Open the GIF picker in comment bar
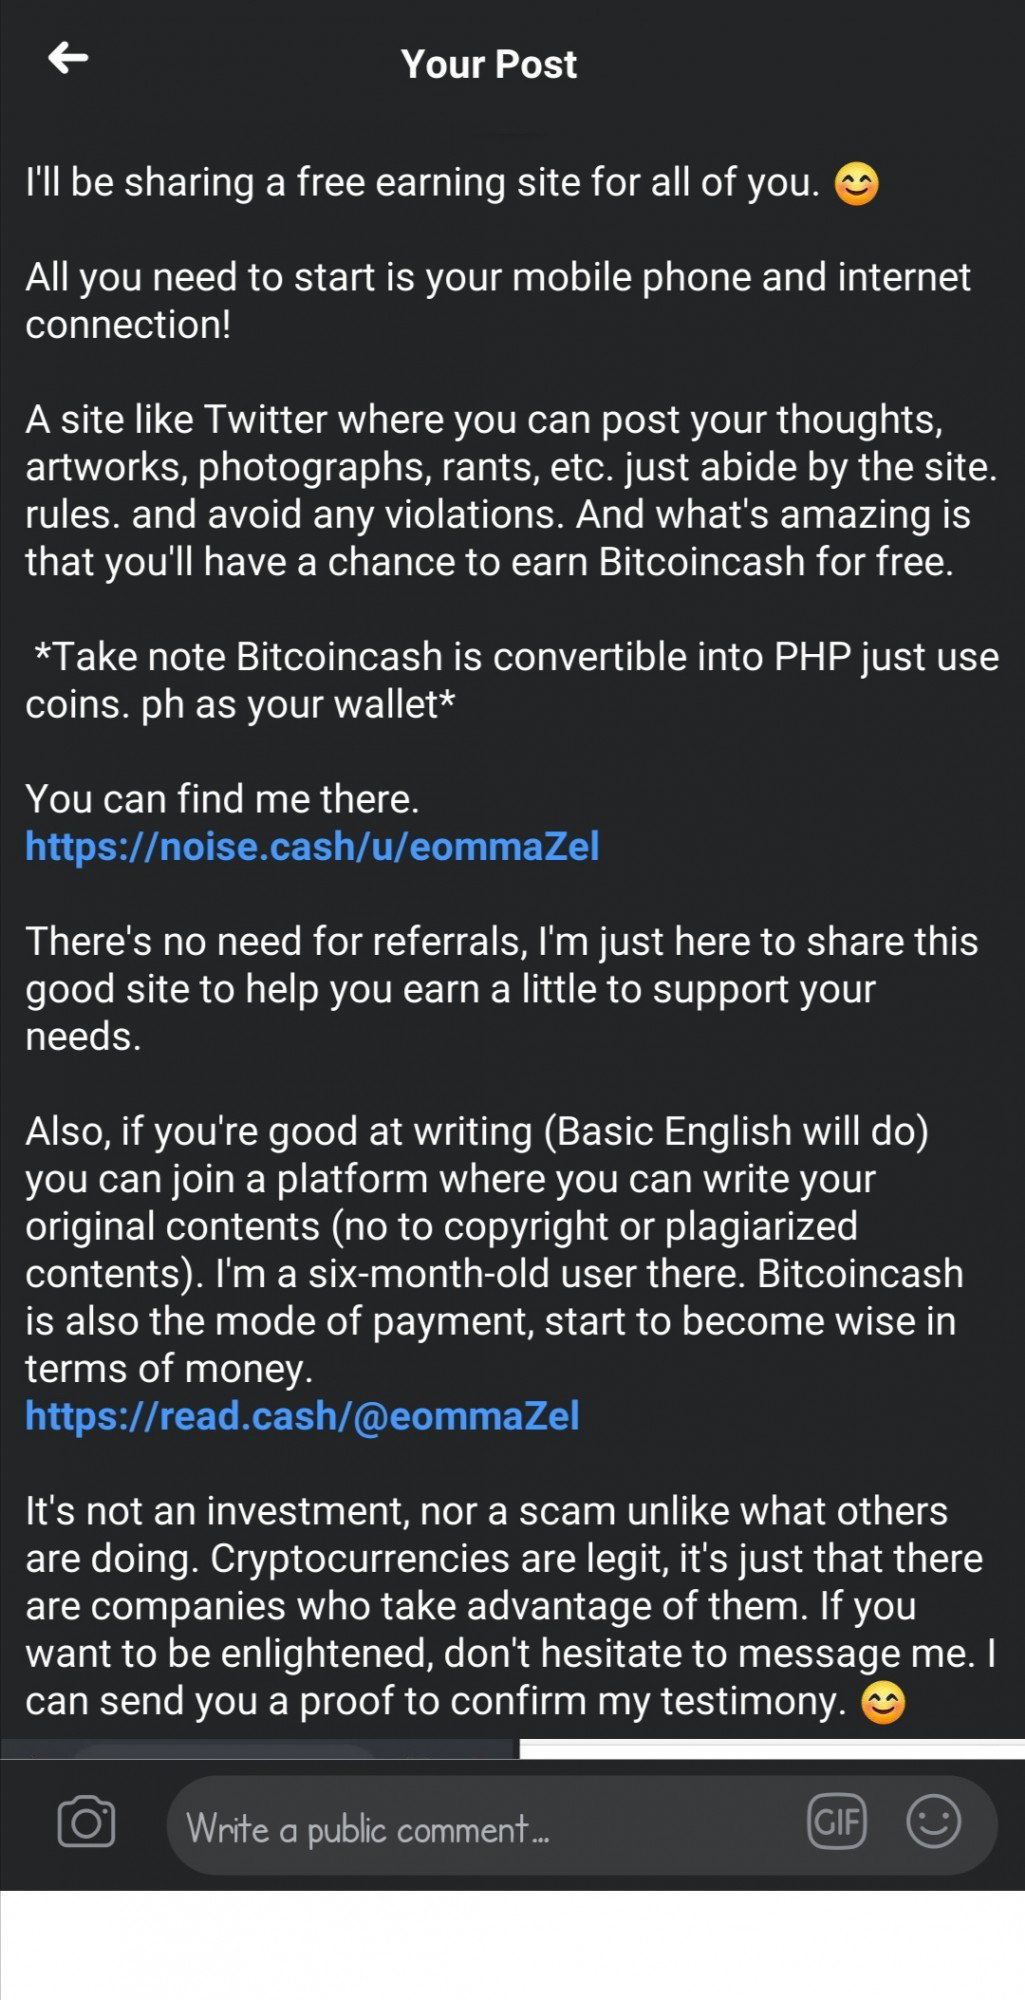The width and height of the screenshot is (1025, 2000). point(836,1822)
